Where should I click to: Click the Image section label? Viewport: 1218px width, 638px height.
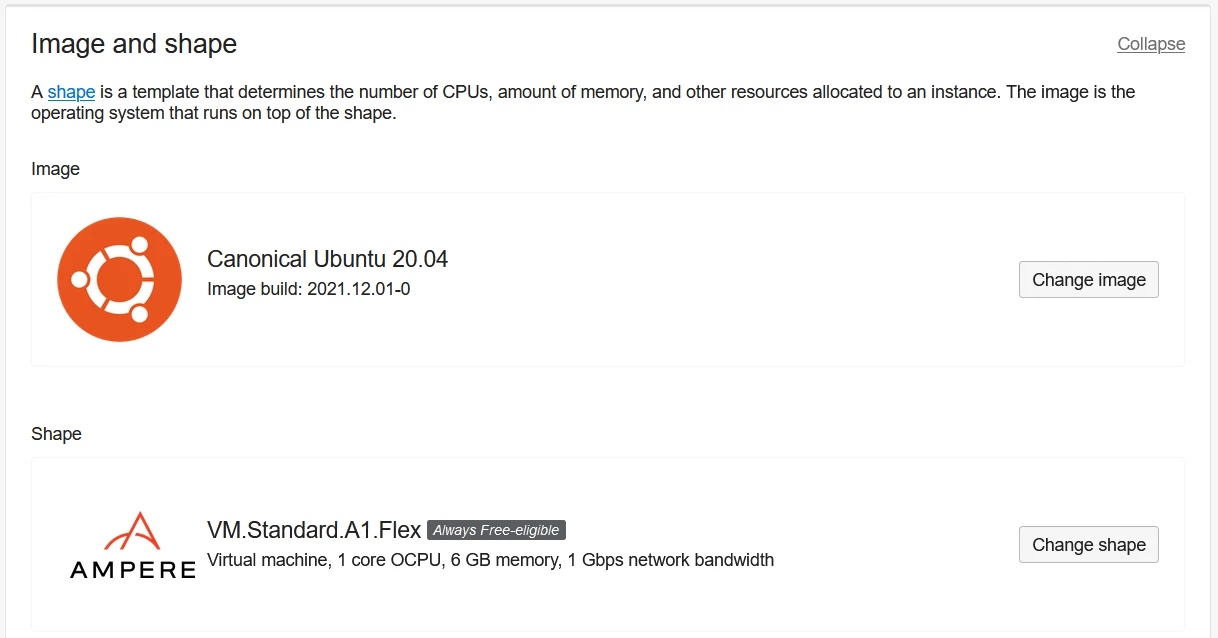[55, 169]
